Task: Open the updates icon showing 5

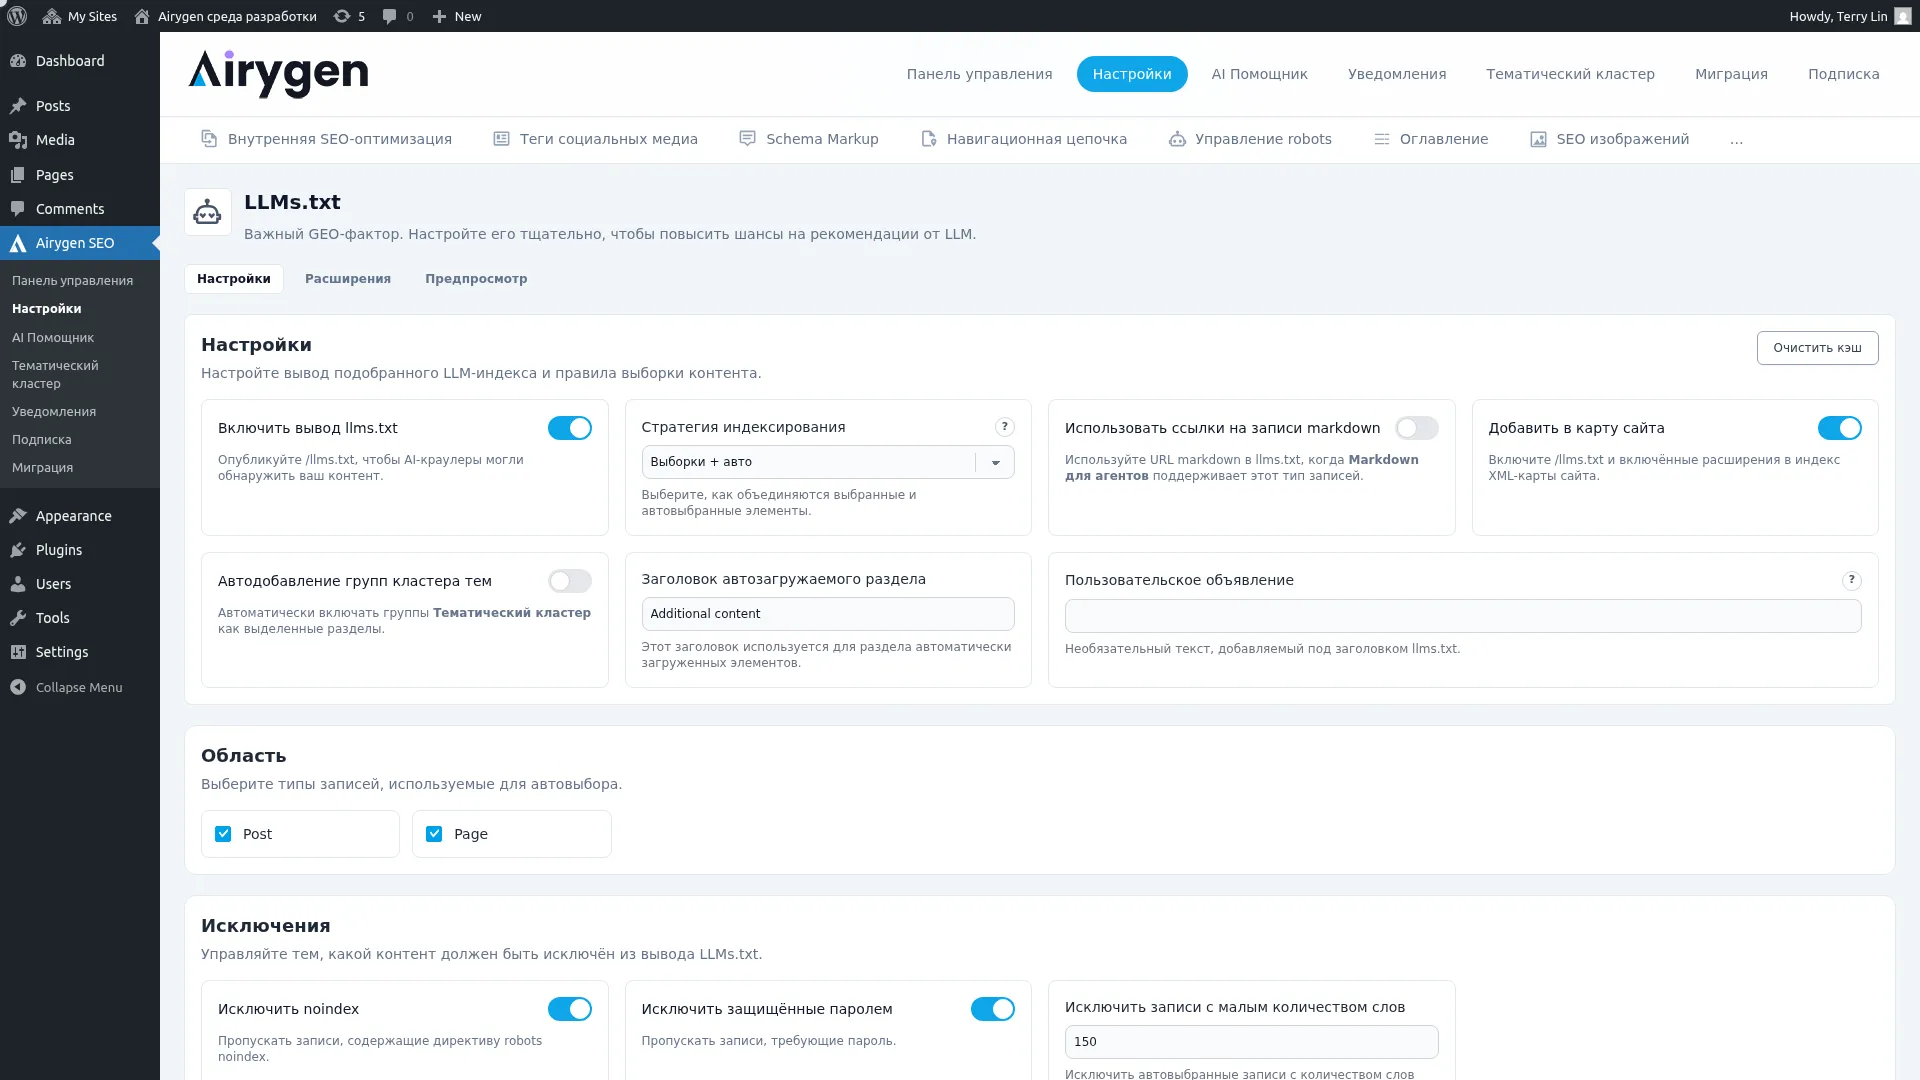Action: [x=349, y=16]
